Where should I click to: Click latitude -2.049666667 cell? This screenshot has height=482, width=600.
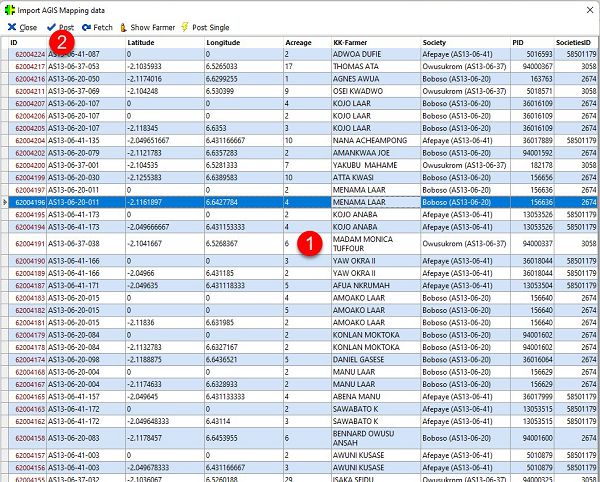(165, 227)
